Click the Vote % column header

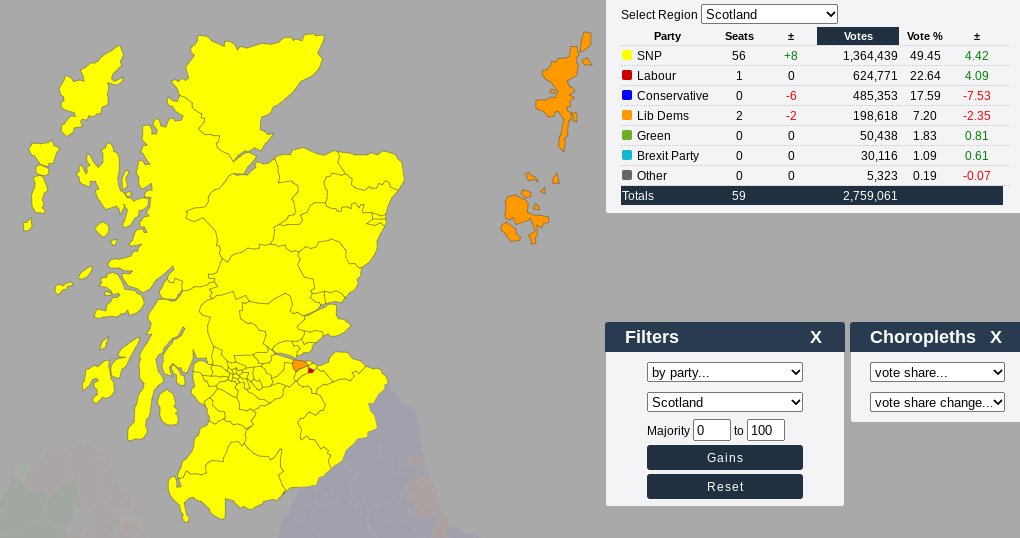coord(924,36)
